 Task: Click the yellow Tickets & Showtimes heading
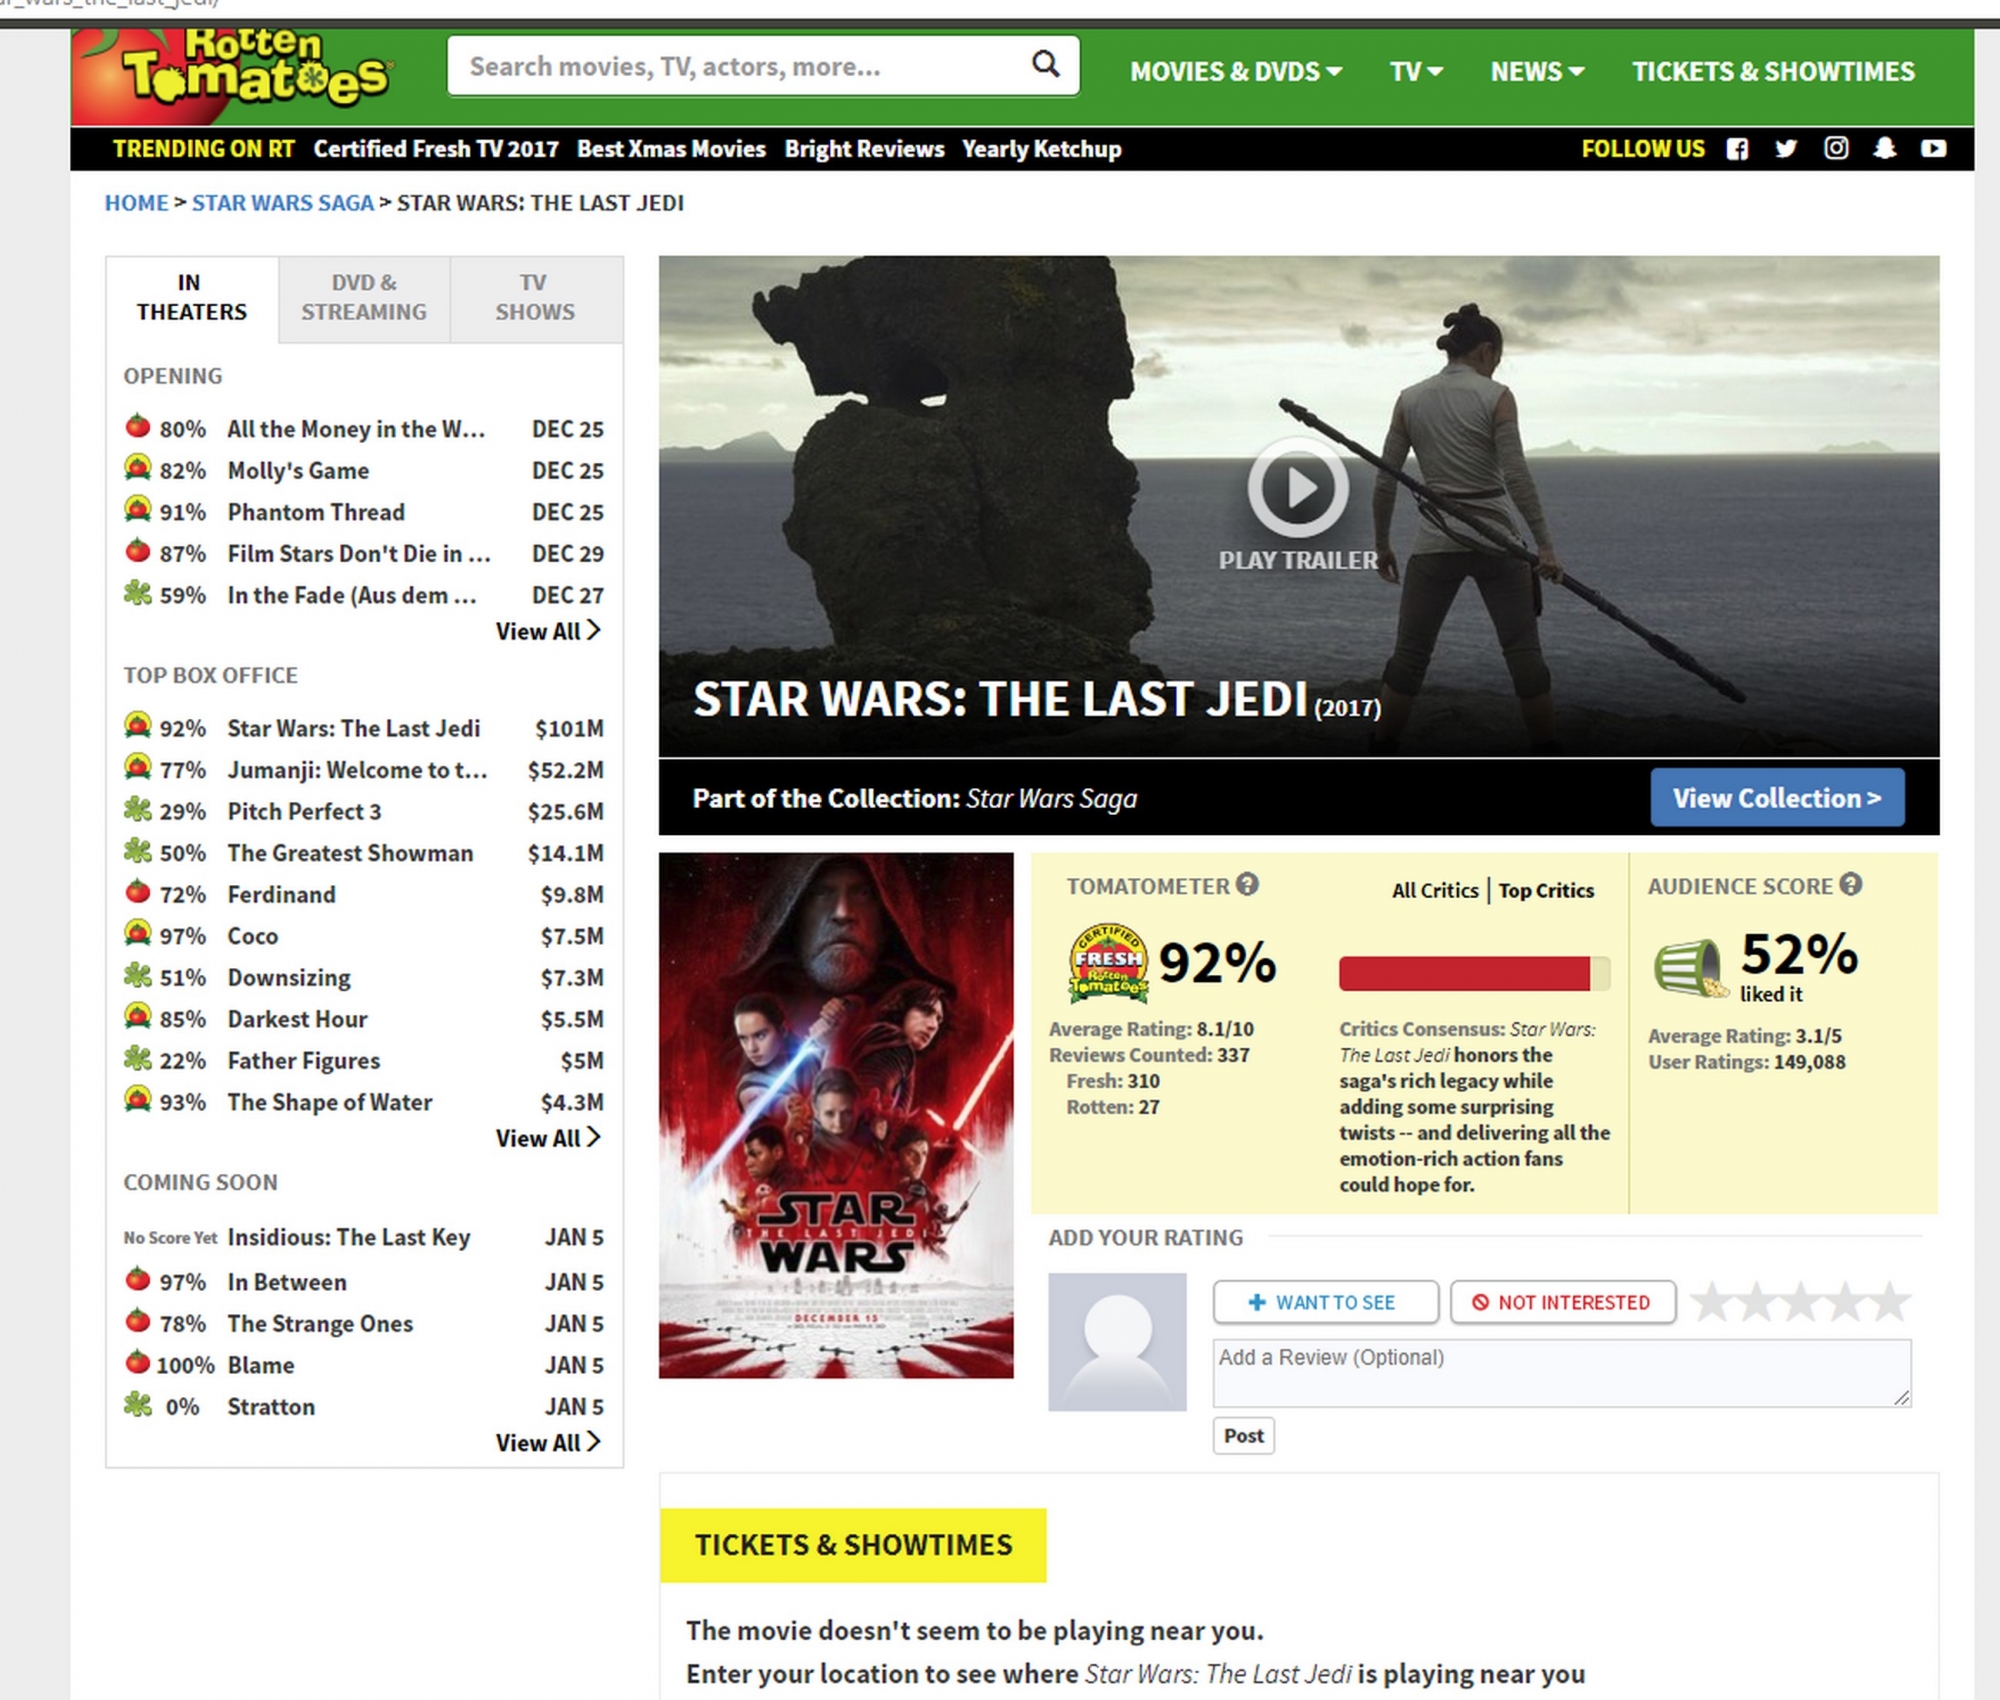coord(853,1545)
